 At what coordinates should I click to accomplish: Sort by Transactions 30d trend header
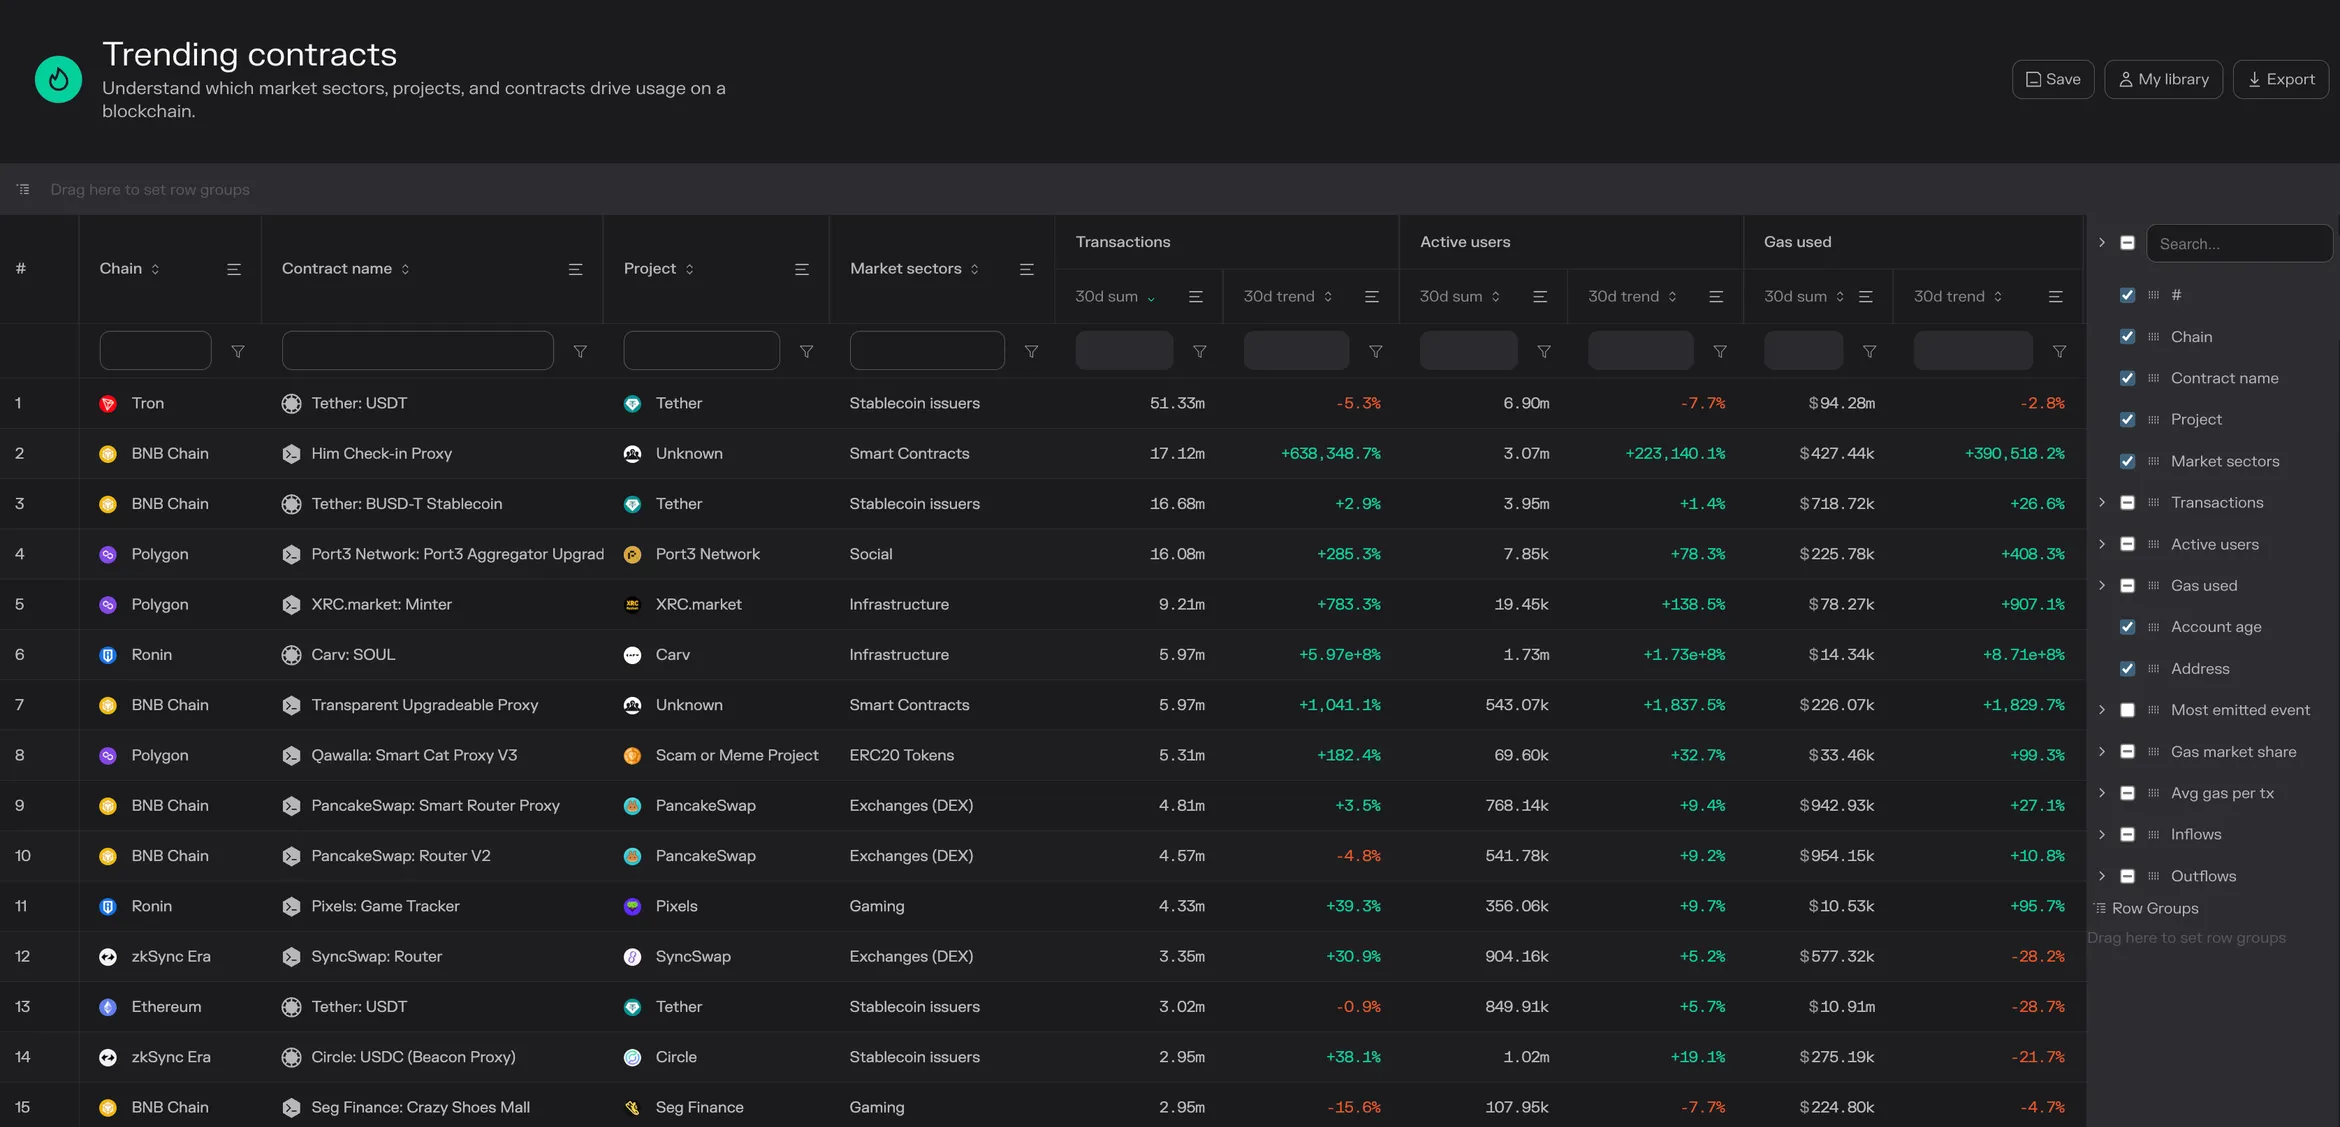tap(1288, 297)
